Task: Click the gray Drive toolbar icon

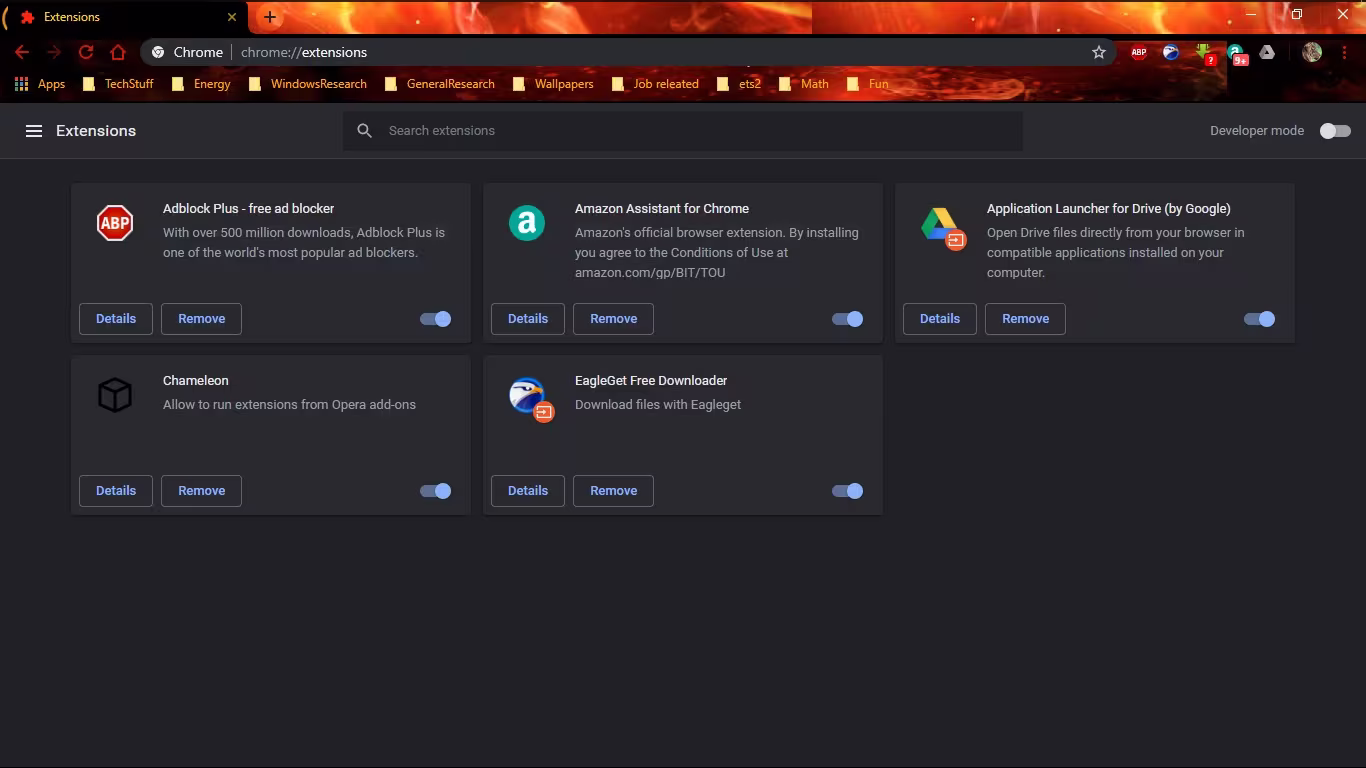Action: click(1267, 52)
